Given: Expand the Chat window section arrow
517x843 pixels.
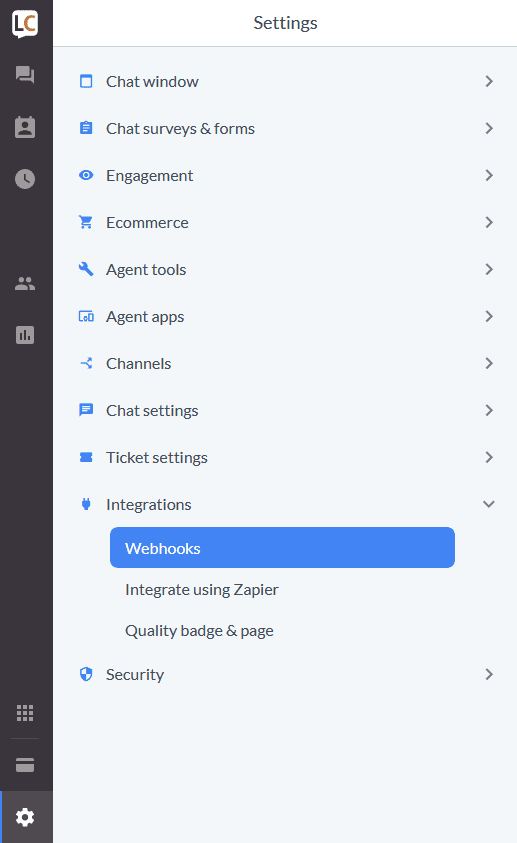Looking at the screenshot, I should click(489, 81).
